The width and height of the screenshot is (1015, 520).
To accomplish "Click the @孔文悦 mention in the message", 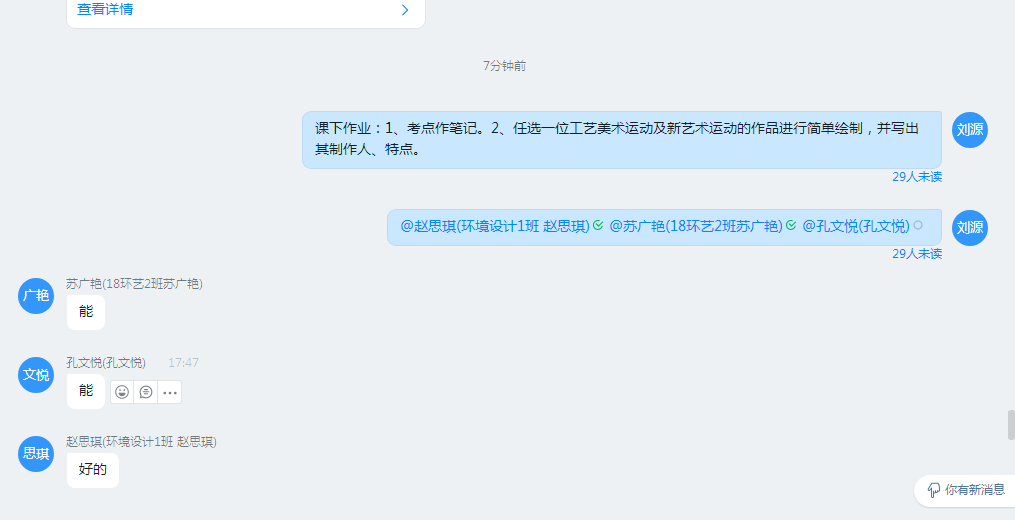I will [x=855, y=226].
